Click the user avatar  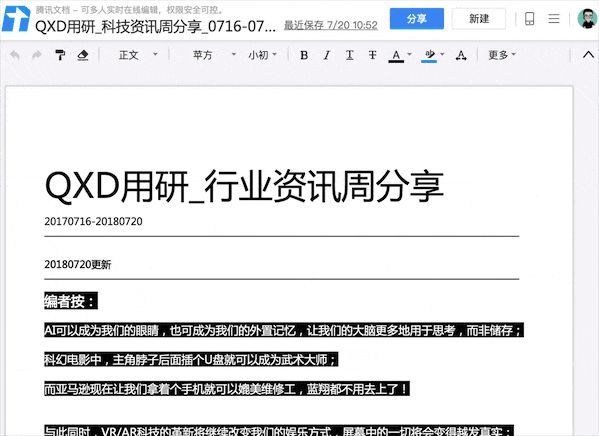click(x=587, y=19)
